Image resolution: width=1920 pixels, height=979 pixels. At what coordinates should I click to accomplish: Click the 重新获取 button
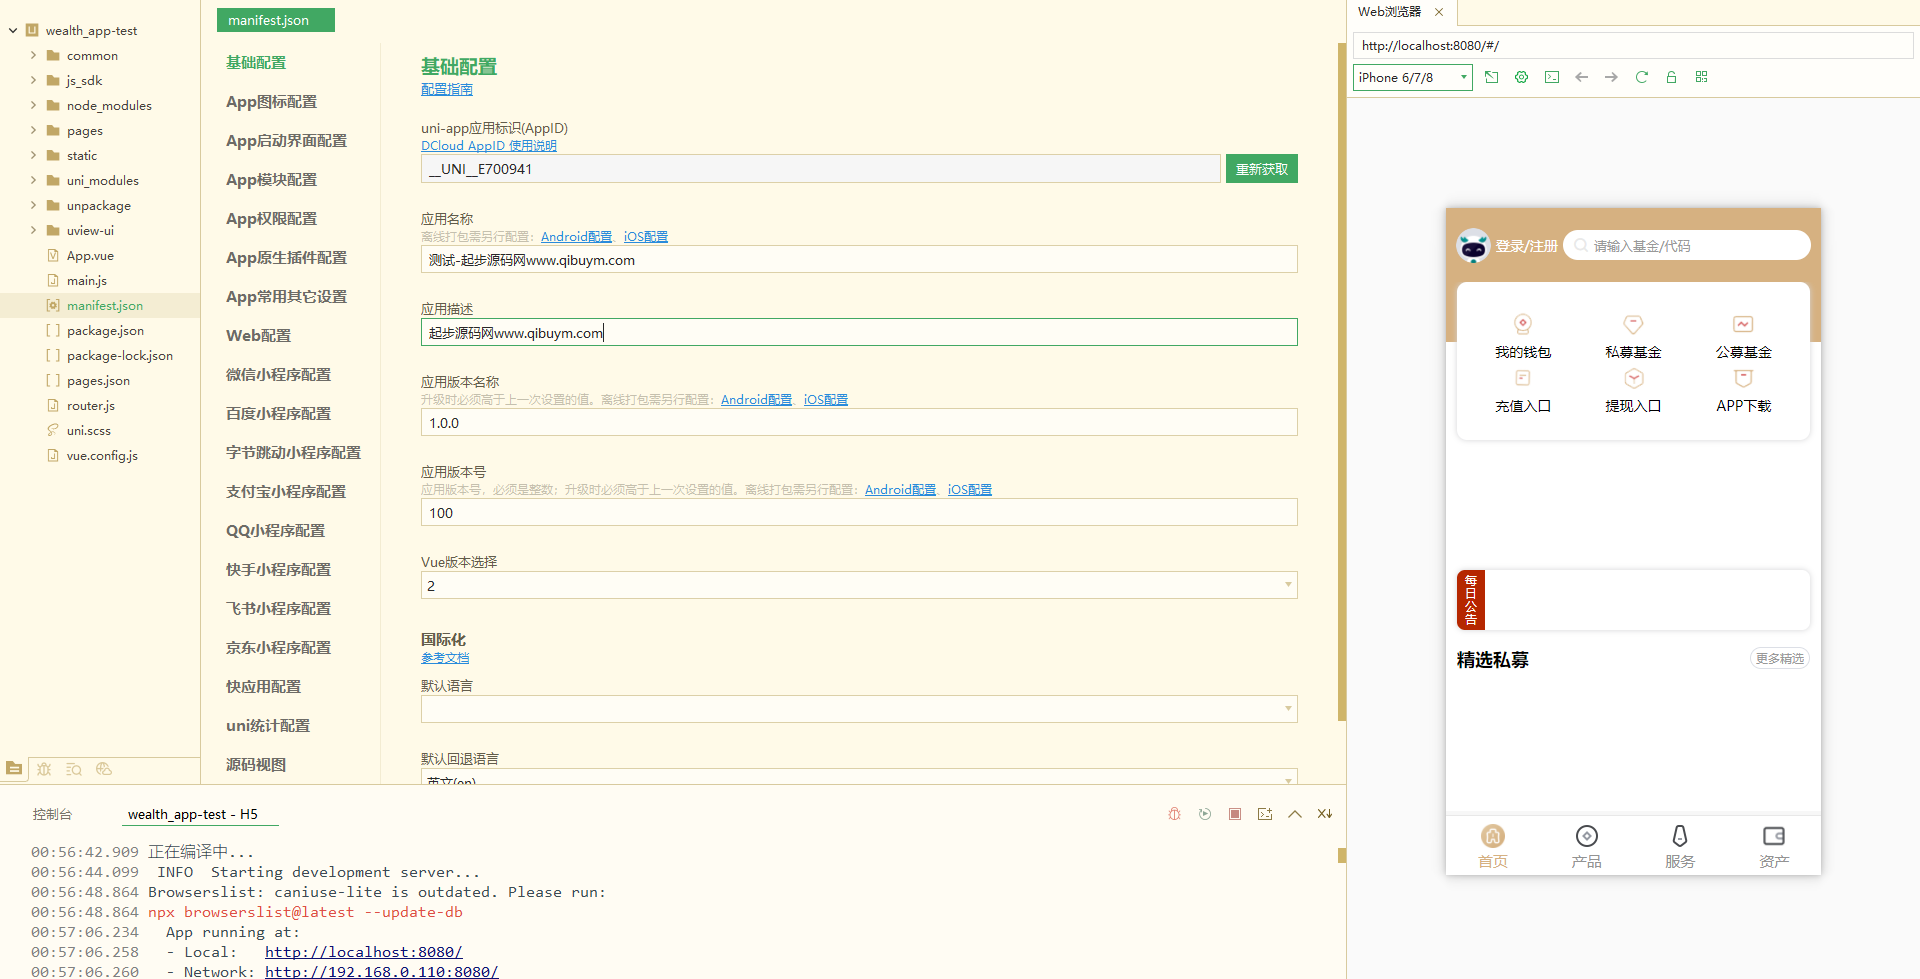click(1261, 169)
